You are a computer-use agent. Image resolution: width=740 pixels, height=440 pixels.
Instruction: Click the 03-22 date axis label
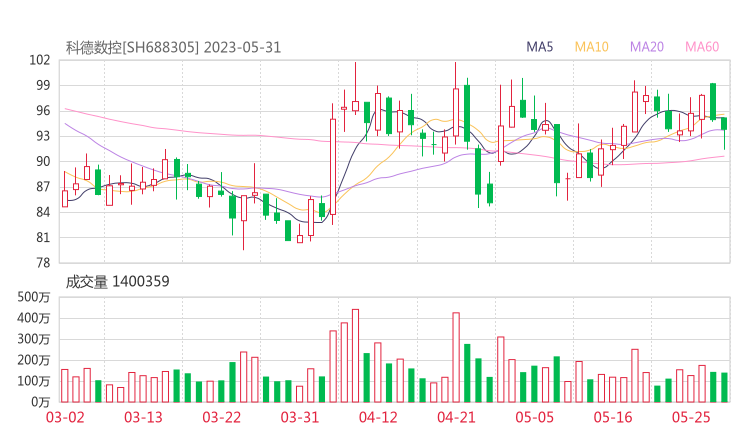click(x=222, y=417)
